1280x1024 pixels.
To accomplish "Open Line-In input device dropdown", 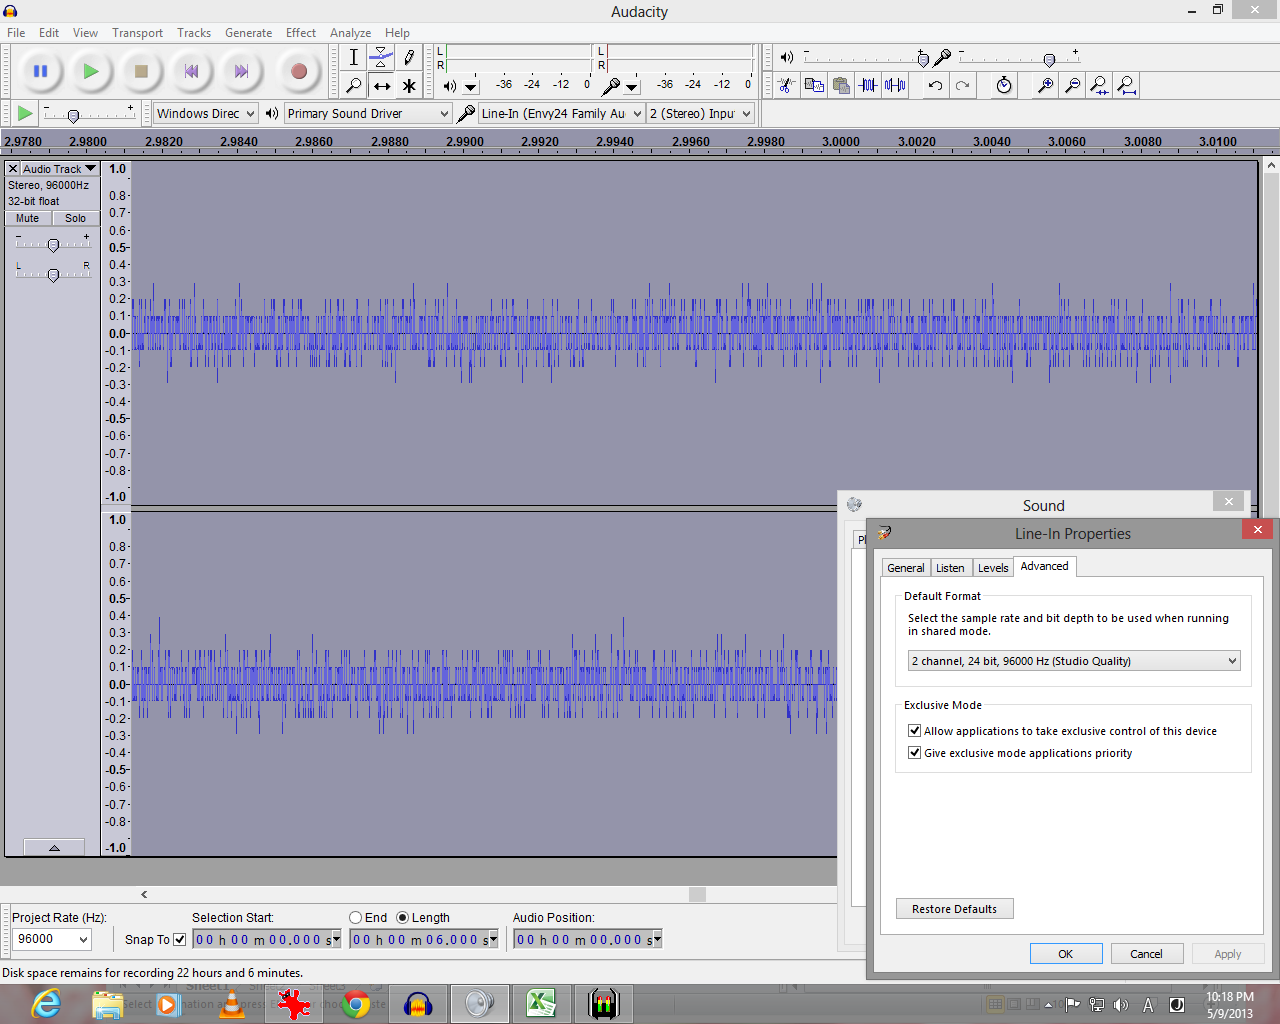I will pos(561,113).
